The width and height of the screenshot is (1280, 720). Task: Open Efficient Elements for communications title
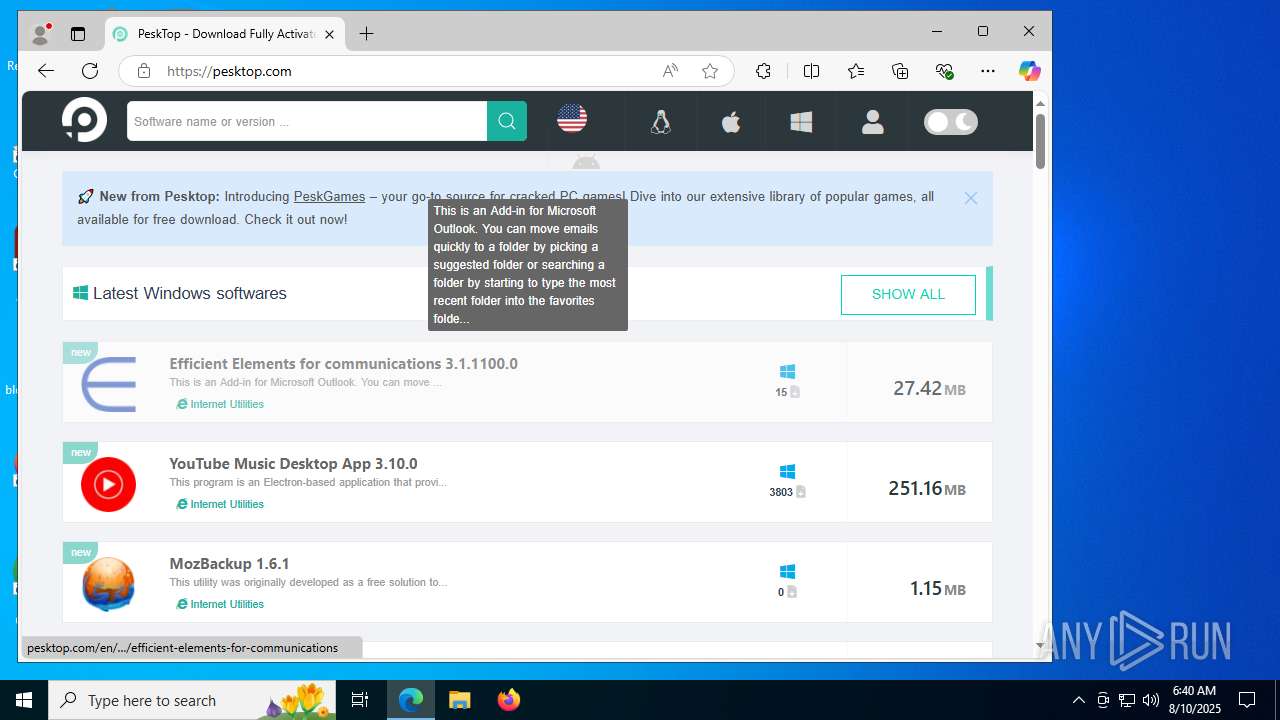(343, 364)
